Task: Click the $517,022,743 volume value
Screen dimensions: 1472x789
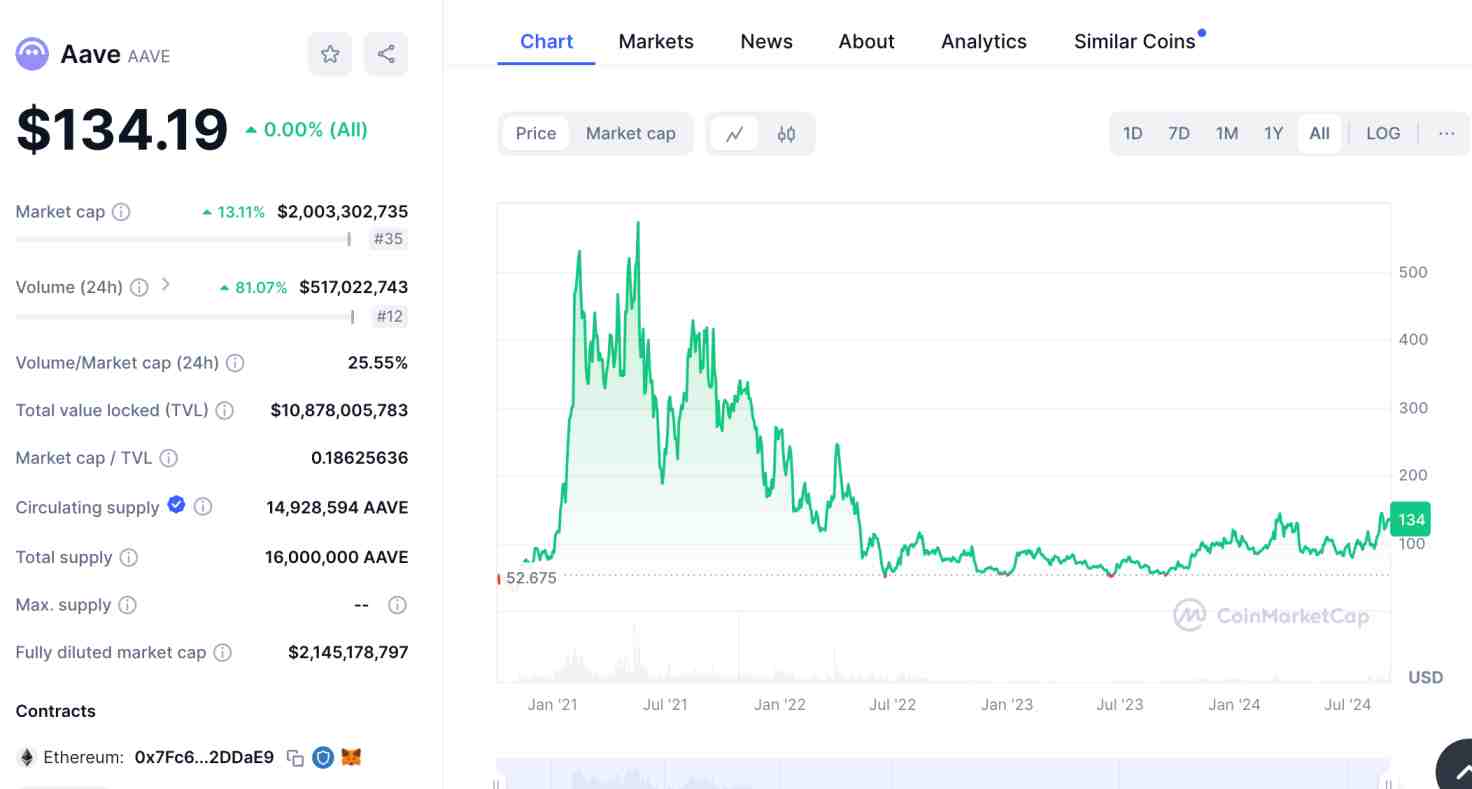Action: tap(353, 287)
